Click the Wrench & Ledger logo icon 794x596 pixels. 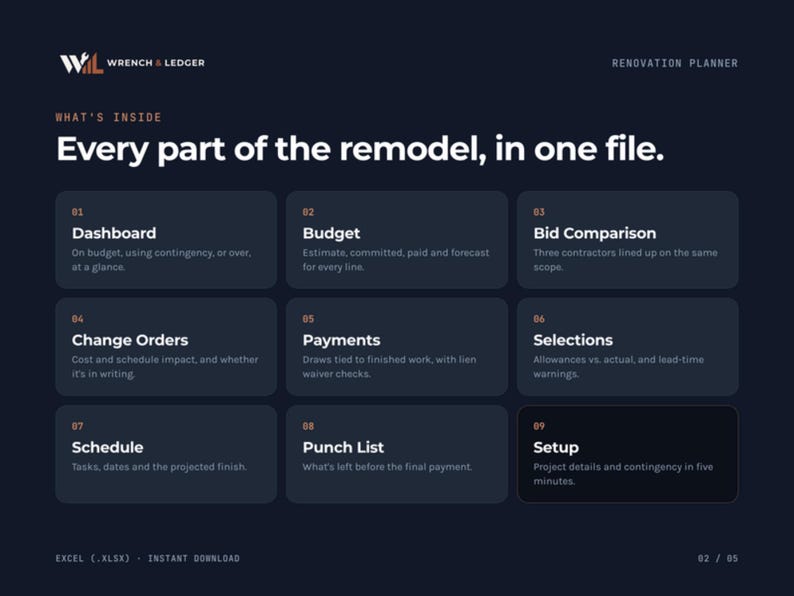pos(82,63)
